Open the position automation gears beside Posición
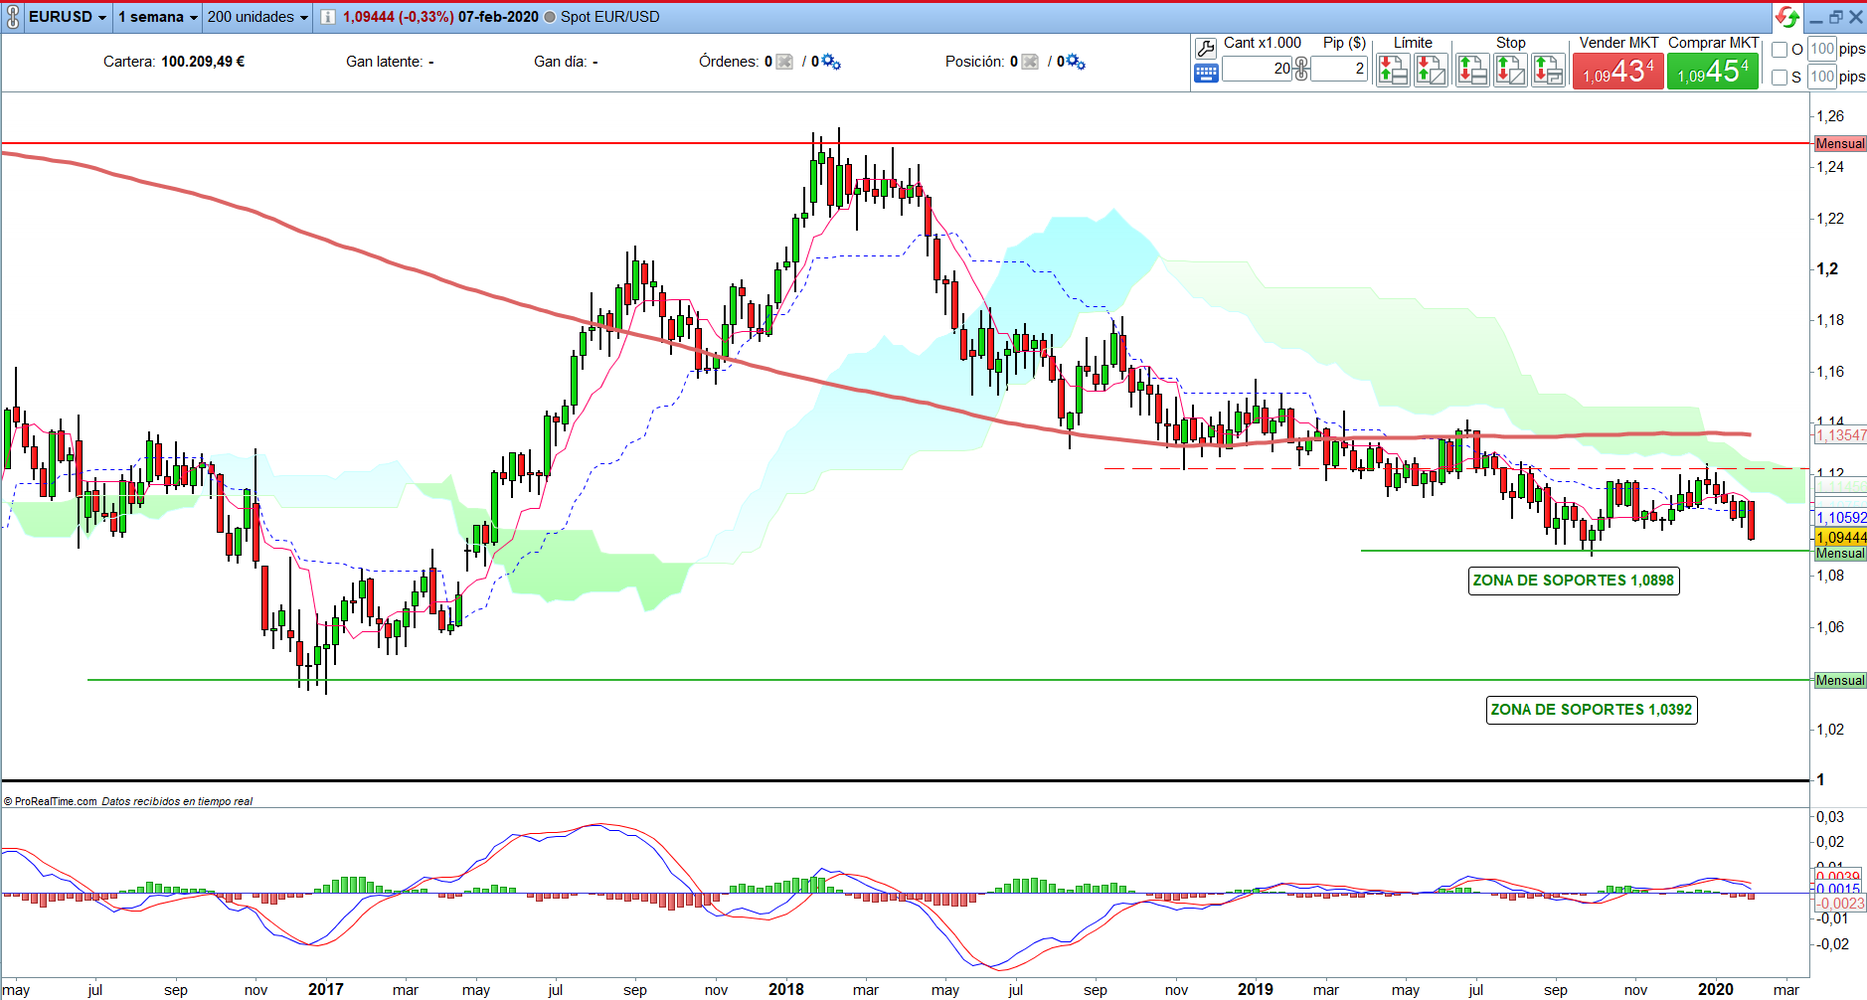Viewport: 1867px width, 1000px height. tap(1075, 62)
